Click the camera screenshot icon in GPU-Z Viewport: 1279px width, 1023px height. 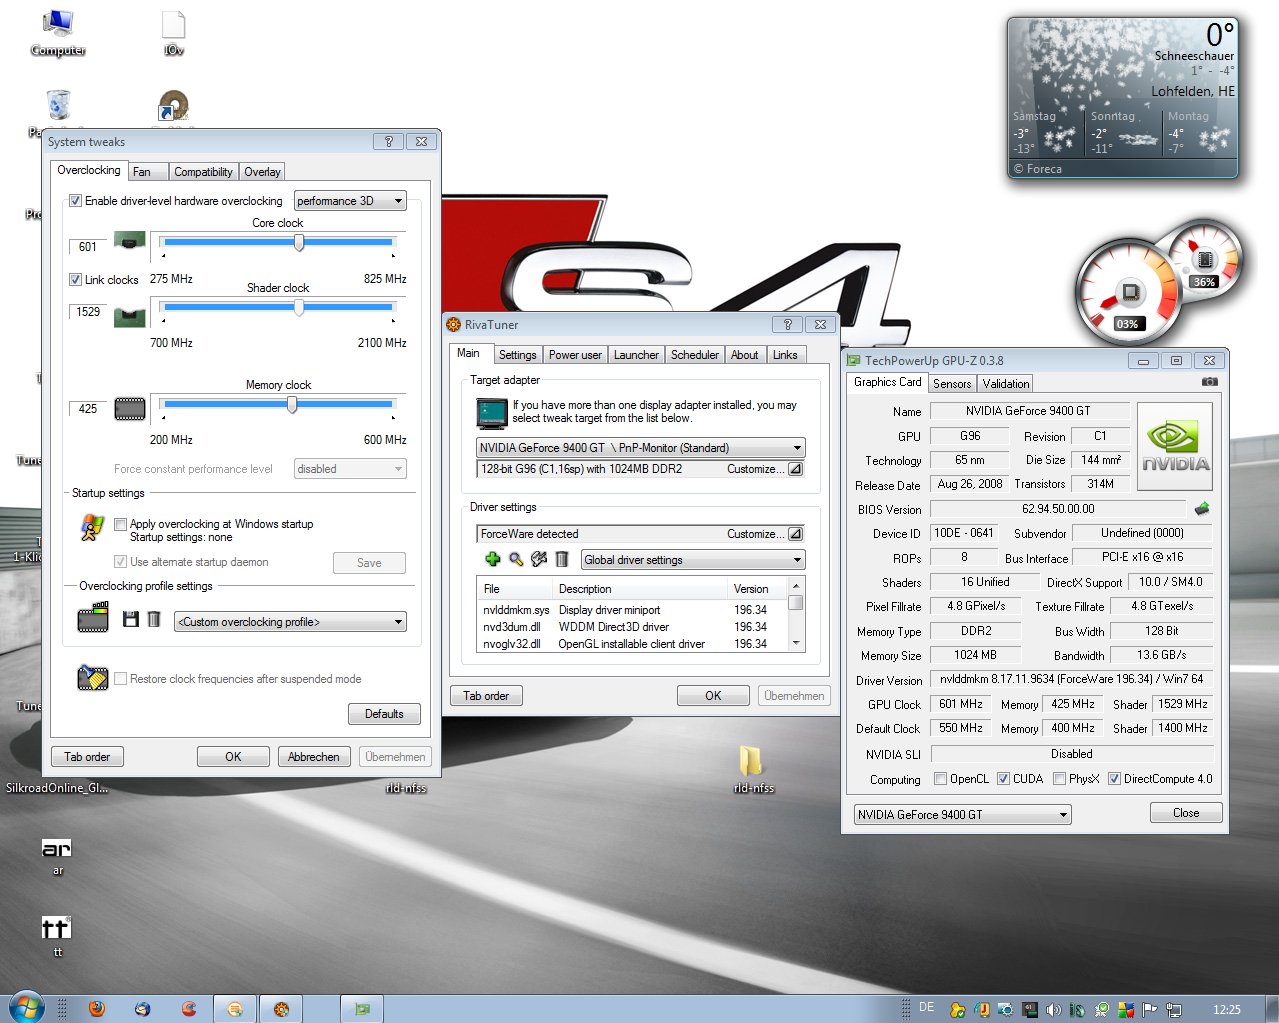pyautogui.click(x=1209, y=382)
